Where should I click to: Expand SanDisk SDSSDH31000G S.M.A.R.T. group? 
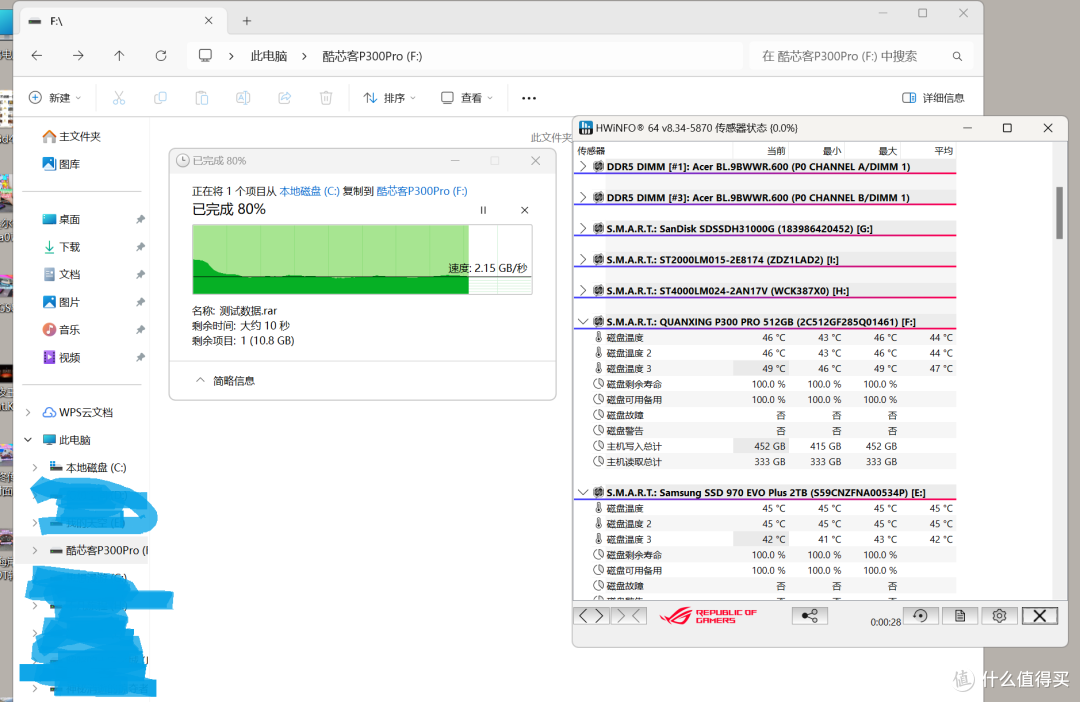tap(583, 228)
